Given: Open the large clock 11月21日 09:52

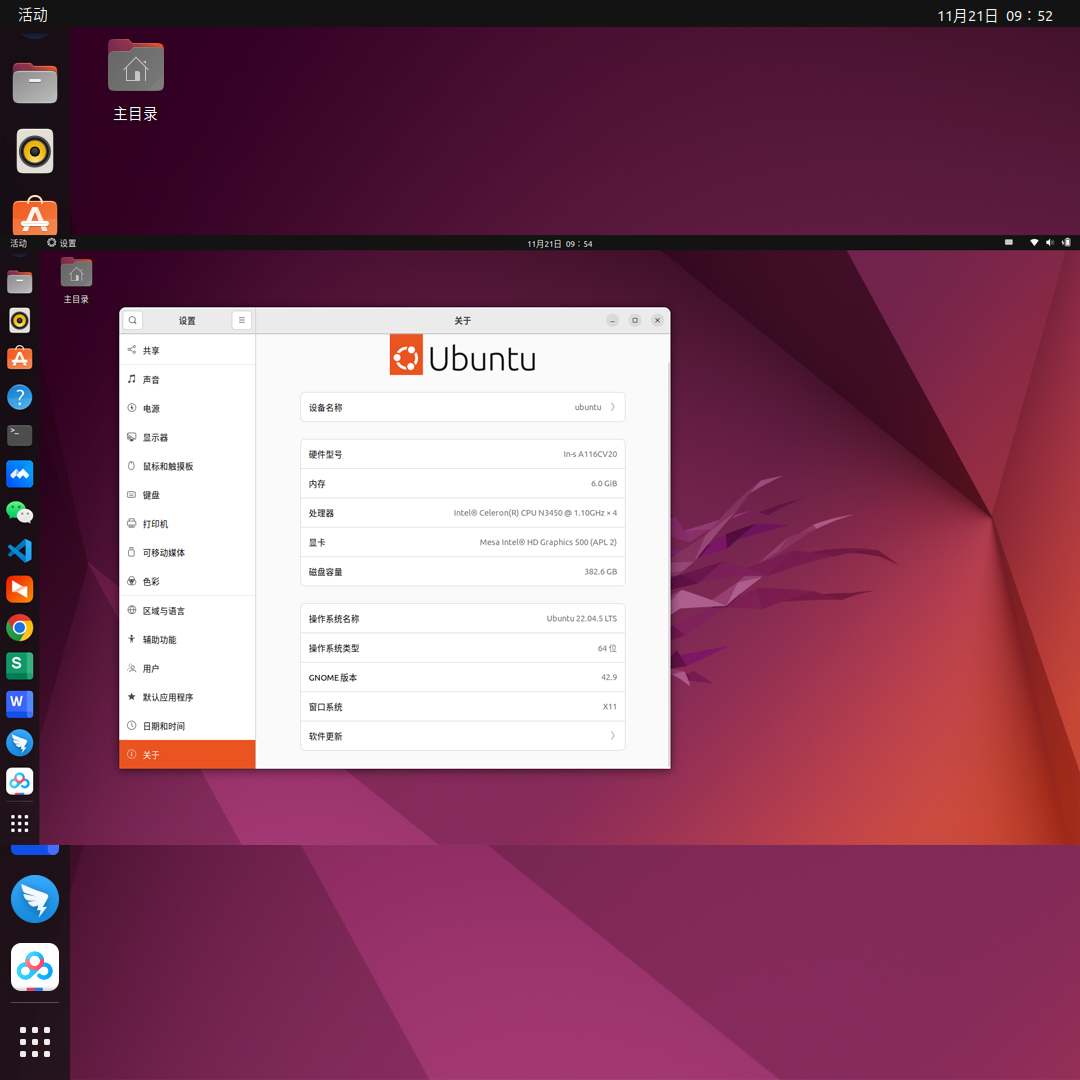Looking at the screenshot, I should [995, 15].
